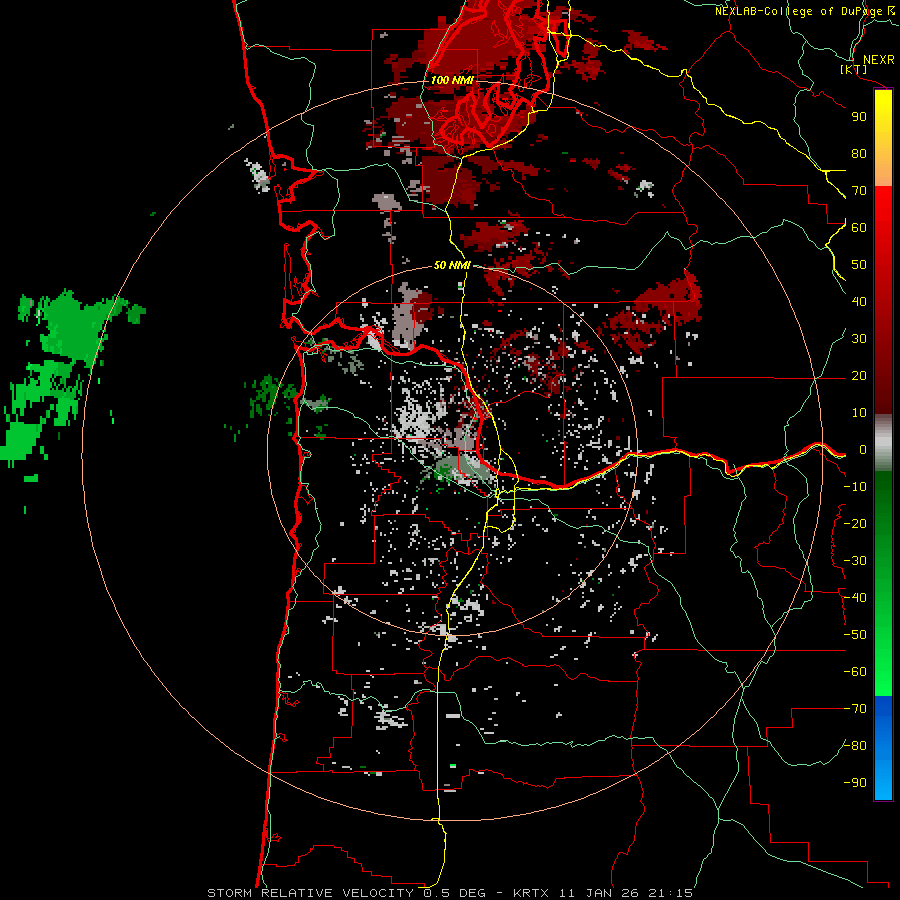Select the -10 value on the velocity scale
The height and width of the screenshot is (900, 900).
point(855,487)
